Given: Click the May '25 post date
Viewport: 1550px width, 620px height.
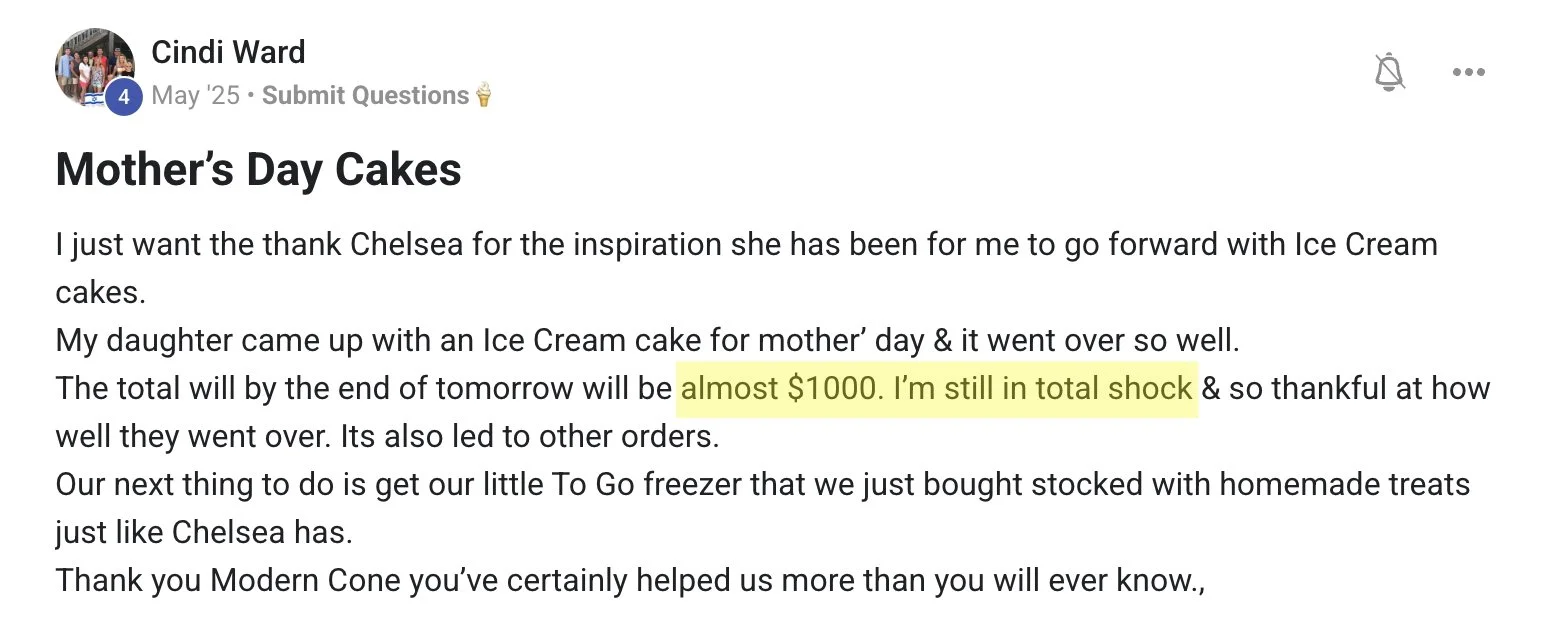Looking at the screenshot, I should tap(196, 96).
